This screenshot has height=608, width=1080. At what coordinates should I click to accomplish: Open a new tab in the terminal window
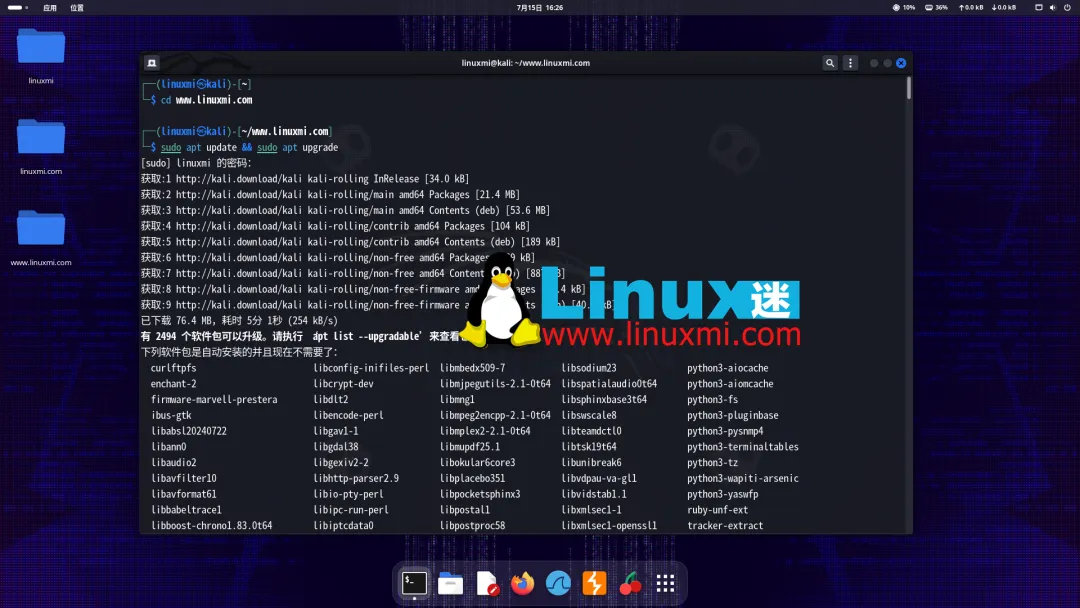[152, 63]
